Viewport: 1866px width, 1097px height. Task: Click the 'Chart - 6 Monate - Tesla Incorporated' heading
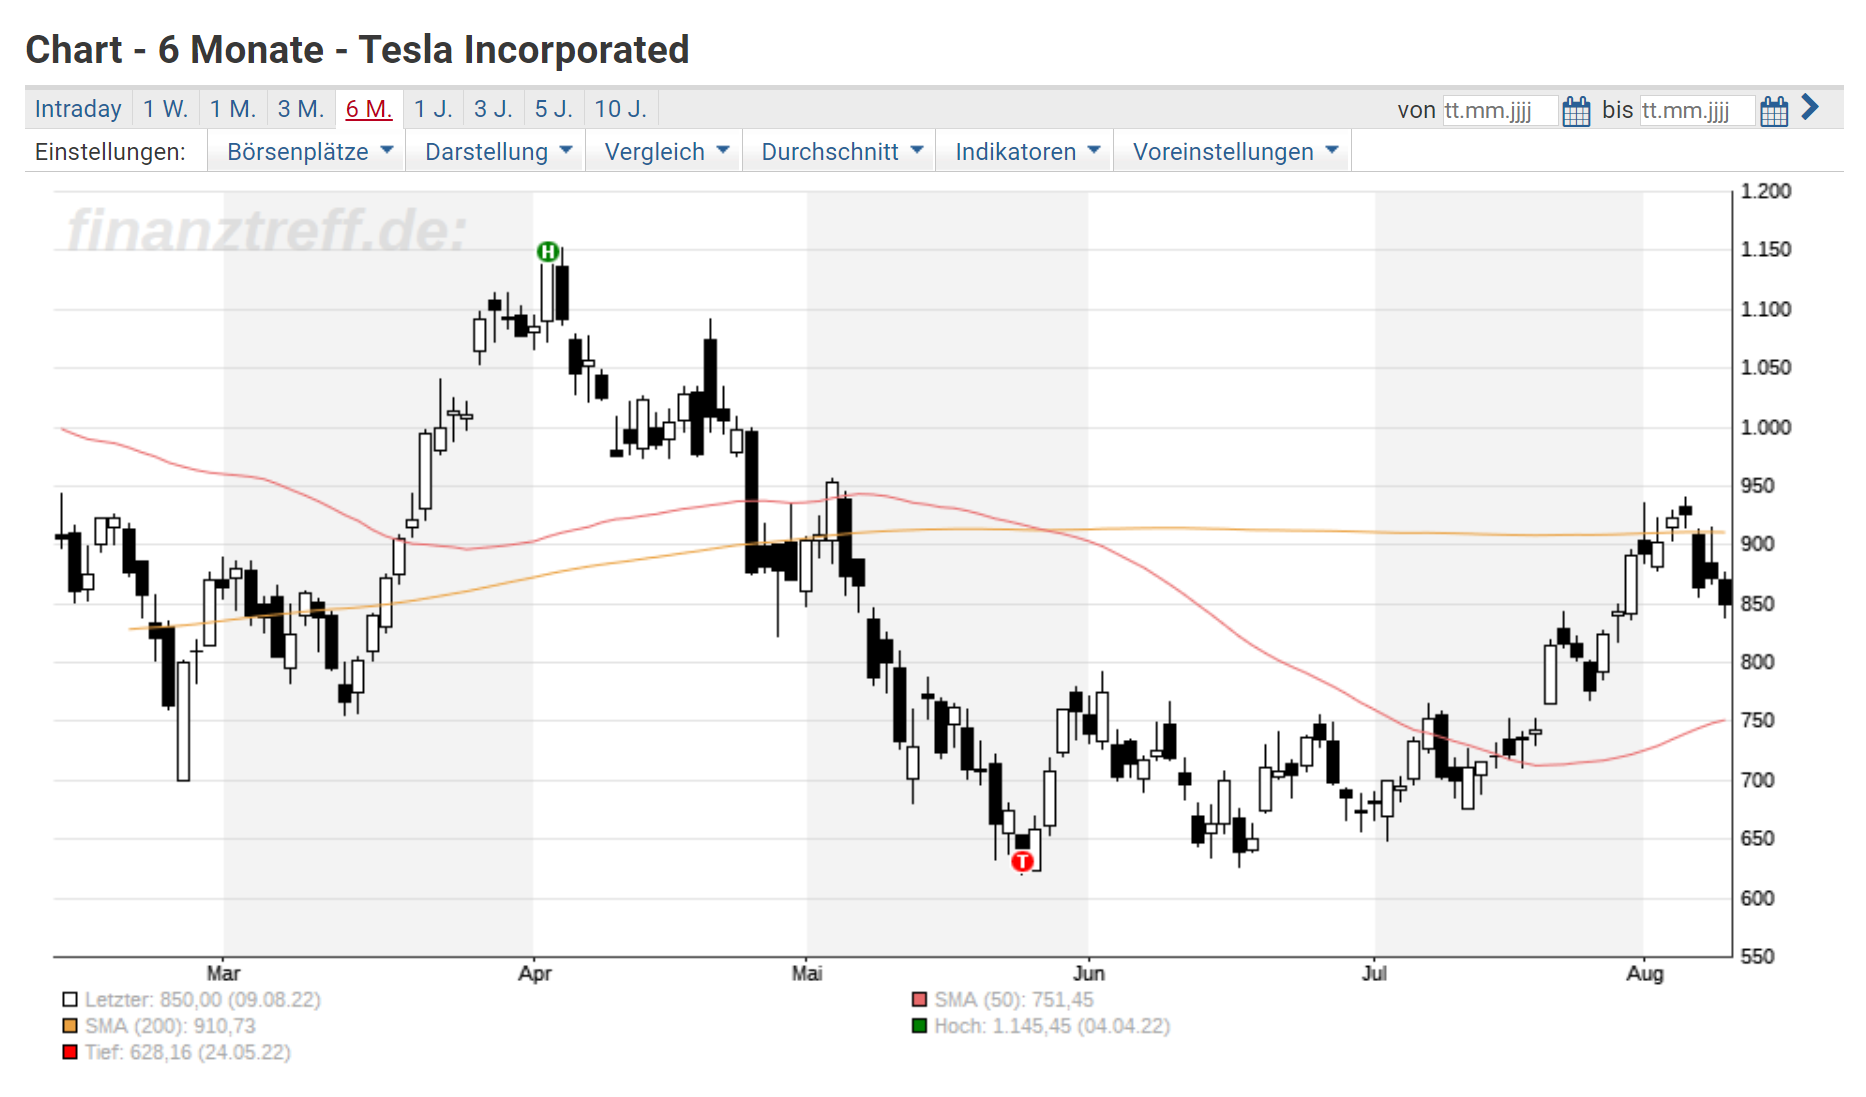357,50
